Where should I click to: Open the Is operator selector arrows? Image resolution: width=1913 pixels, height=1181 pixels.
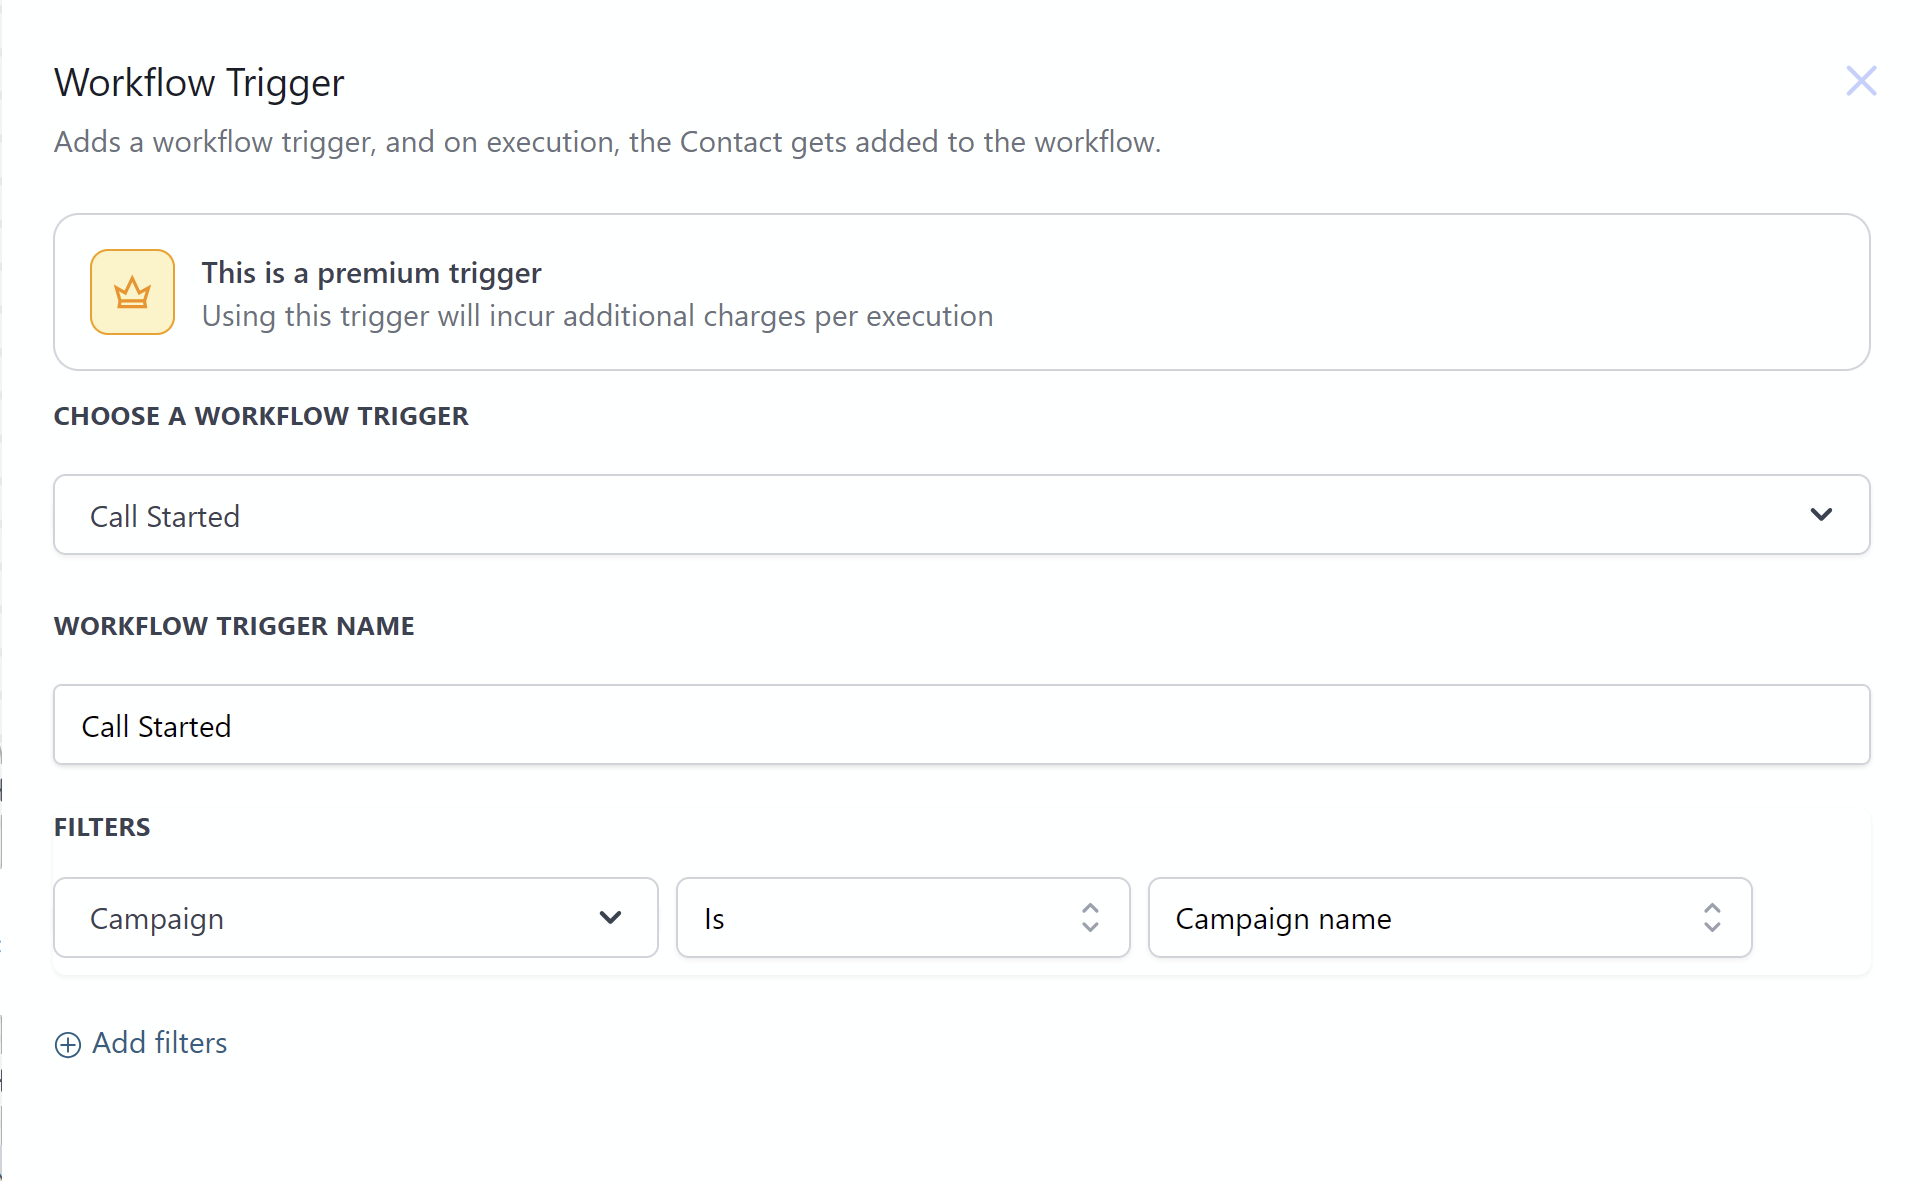tap(1090, 918)
